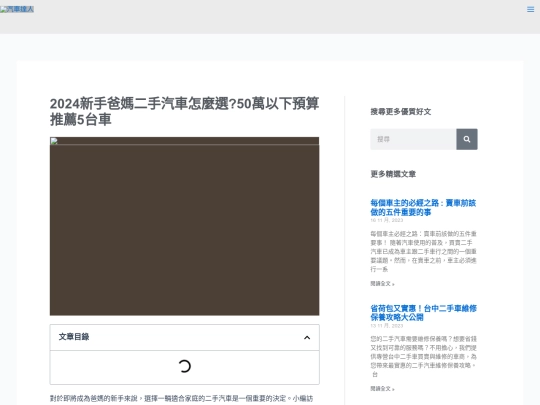Viewport: 540px width, 405px height.
Task: Click date under 每個車主的必經之路 article
Action: click(387, 220)
